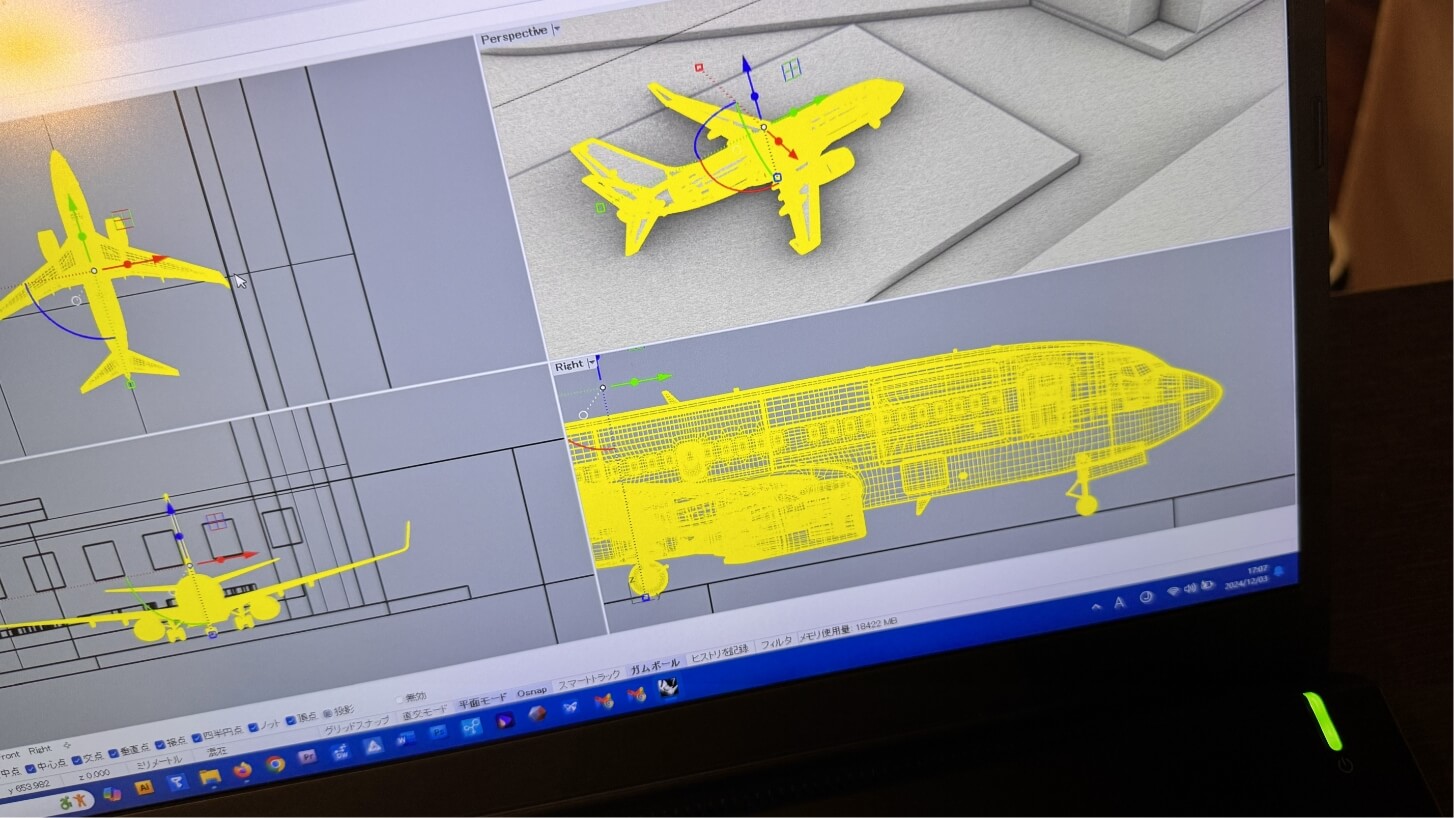Viewport: 1454px width, 818px height.
Task: Open the Perspective viewport dropdown arrow
Action: coord(557,30)
